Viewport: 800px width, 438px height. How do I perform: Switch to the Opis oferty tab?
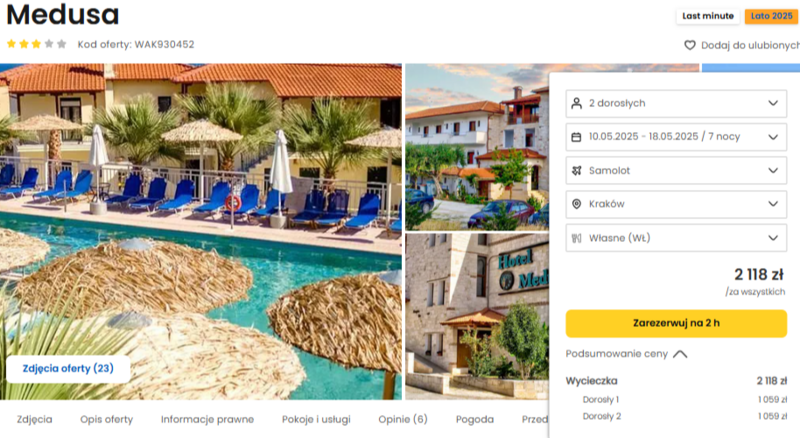[x=106, y=419]
